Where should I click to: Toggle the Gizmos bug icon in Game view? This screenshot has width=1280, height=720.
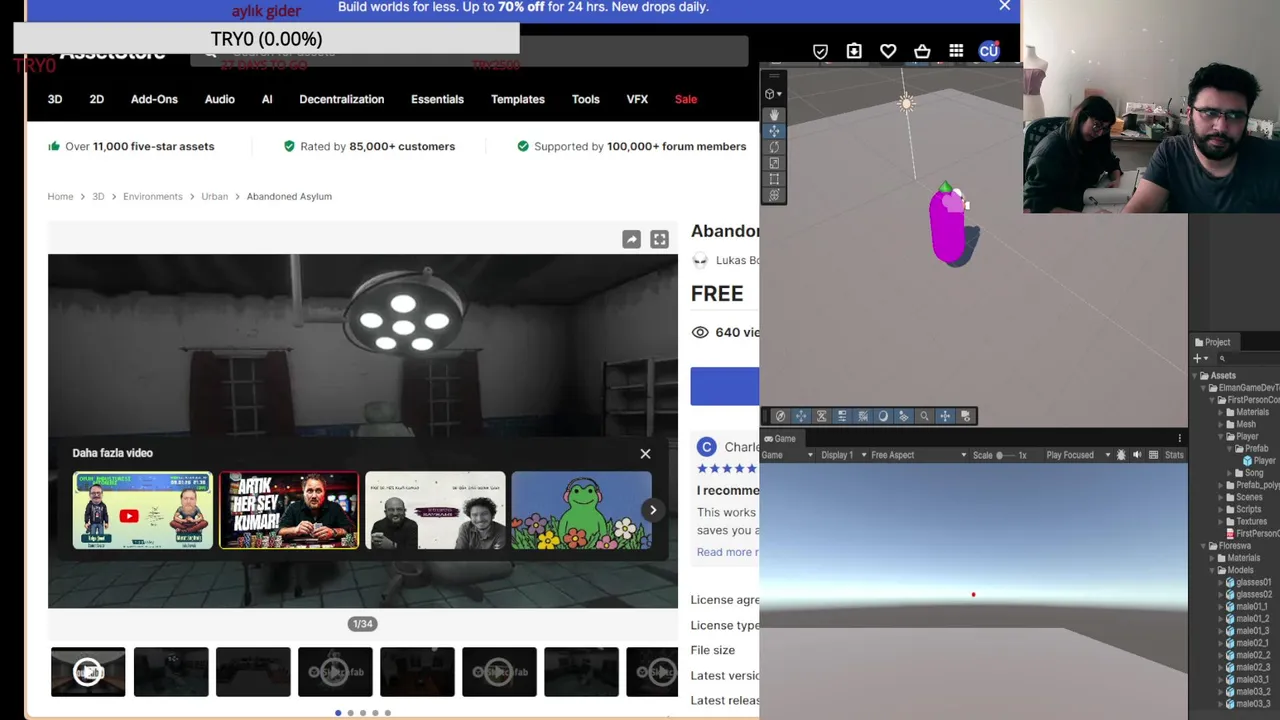[1121, 455]
